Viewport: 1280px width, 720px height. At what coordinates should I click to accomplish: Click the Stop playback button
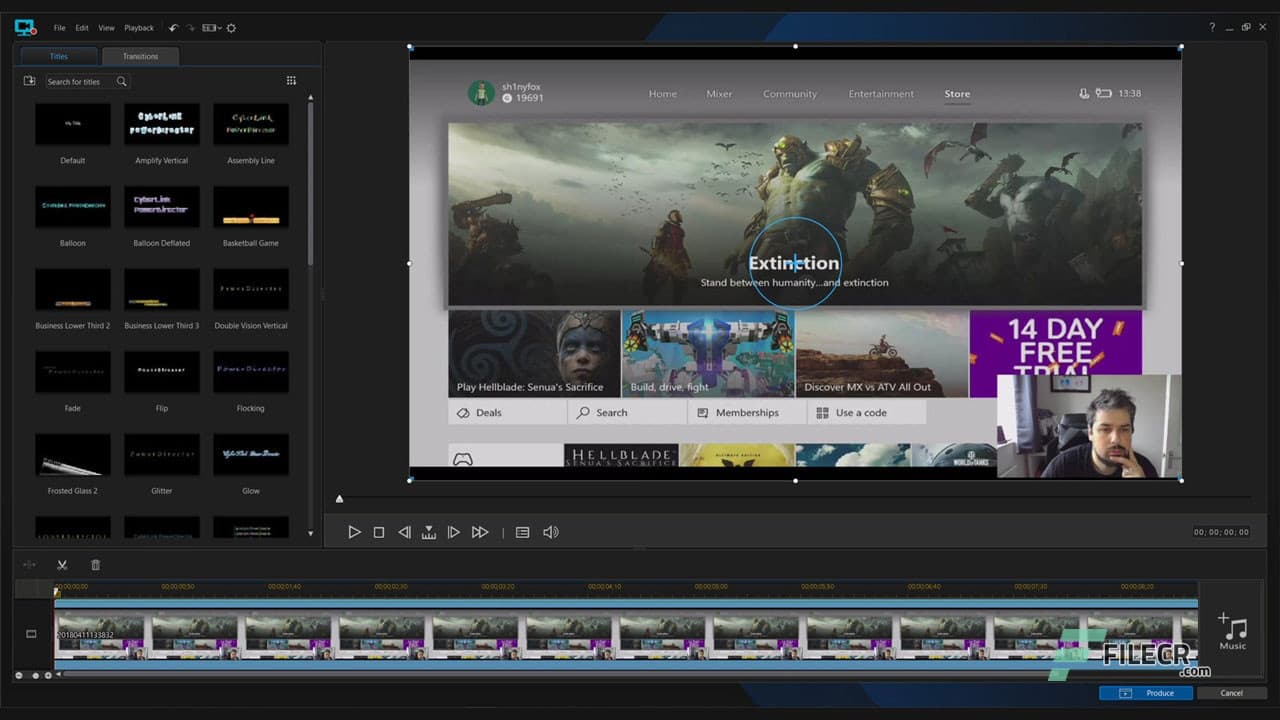pyautogui.click(x=379, y=532)
